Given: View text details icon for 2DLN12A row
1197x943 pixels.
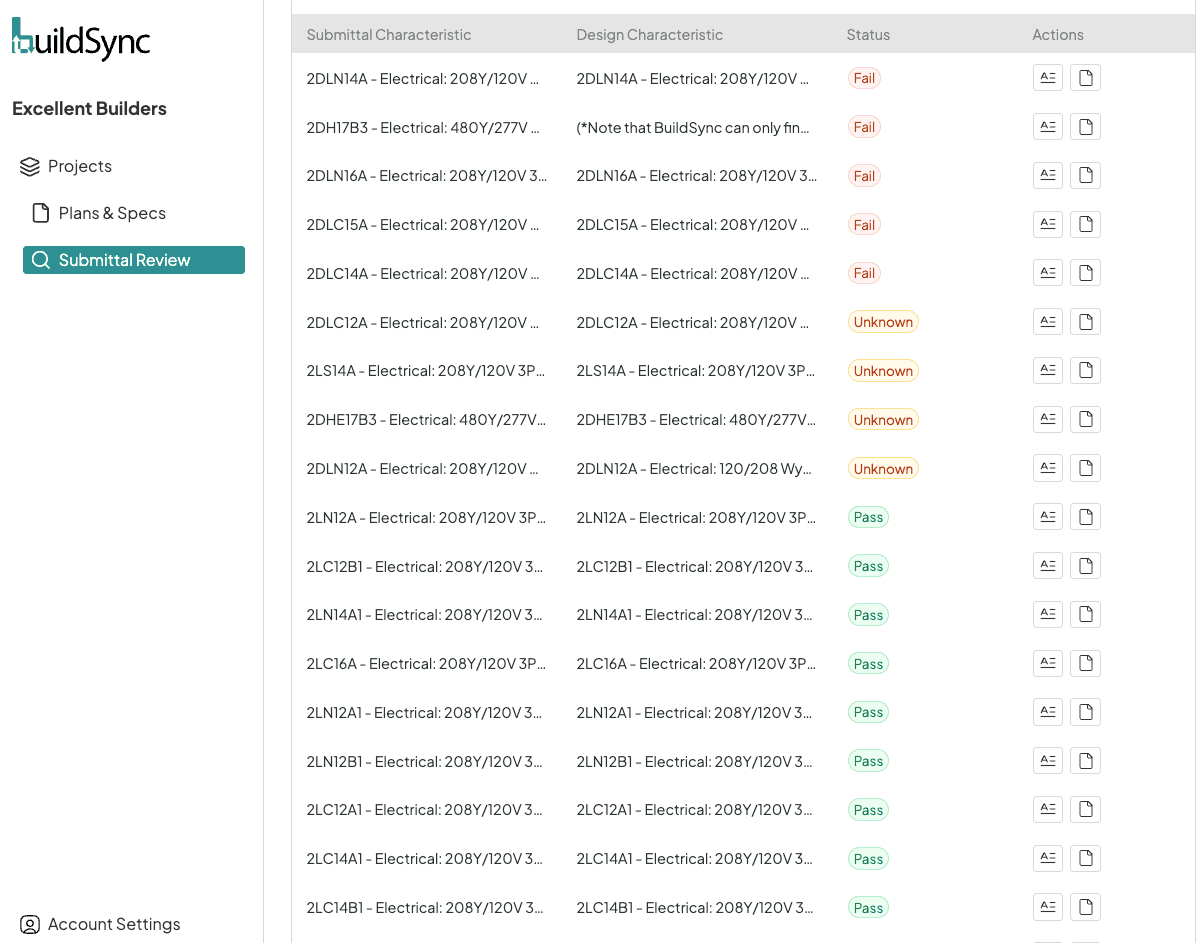Looking at the screenshot, I should (1048, 469).
